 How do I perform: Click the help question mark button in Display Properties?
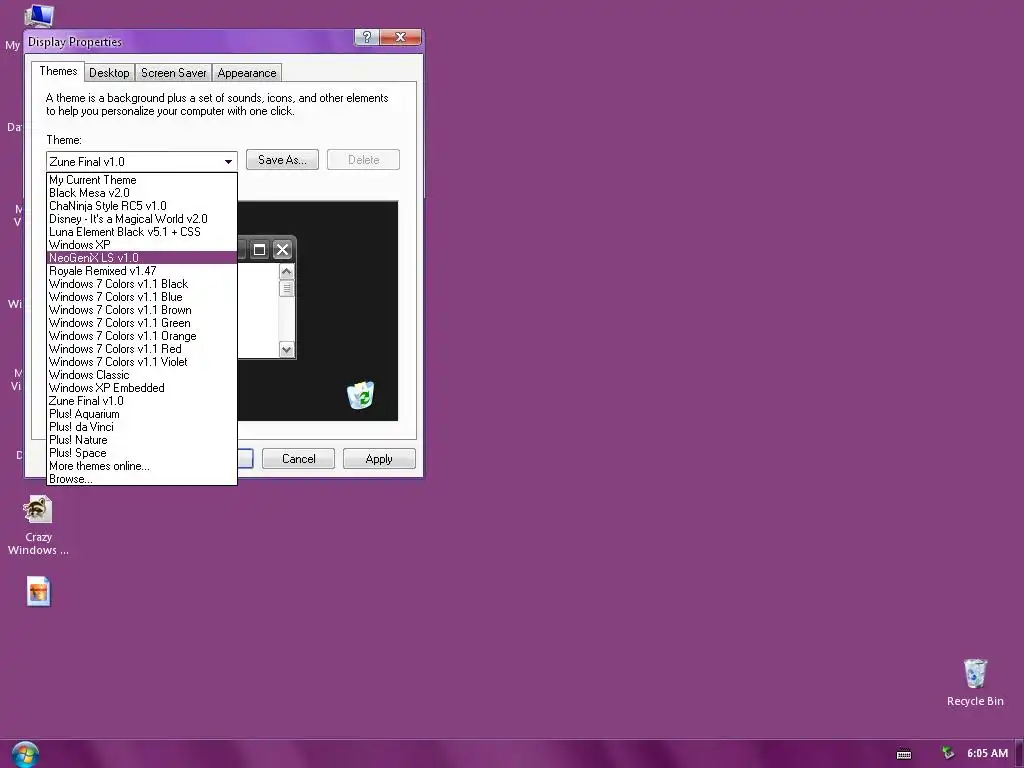pyautogui.click(x=366, y=37)
